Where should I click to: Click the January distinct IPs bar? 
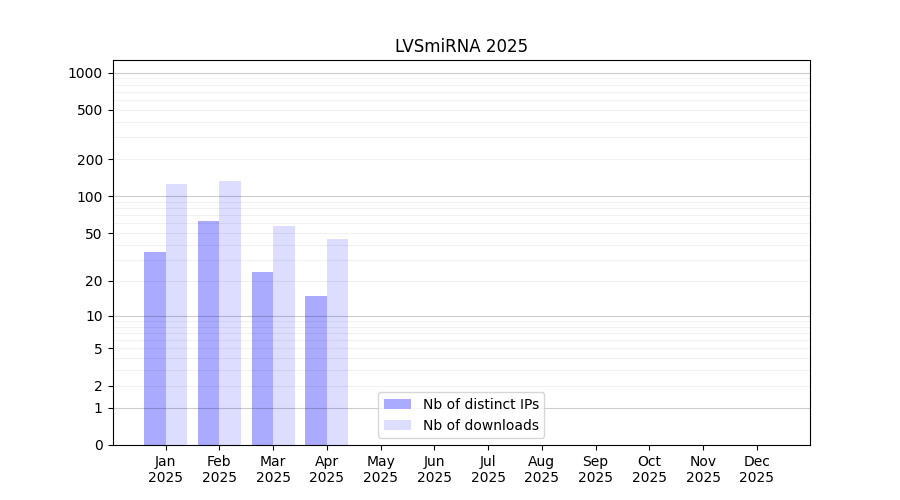[x=155, y=348]
